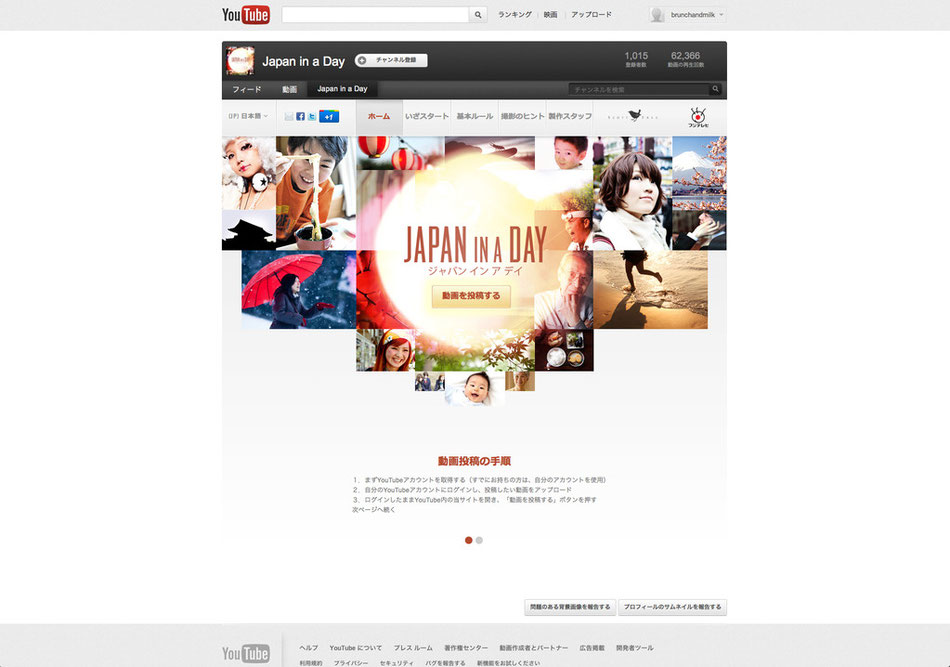950x667 pixels.
Task: Share the channel on Twitter
Action: click(311, 116)
